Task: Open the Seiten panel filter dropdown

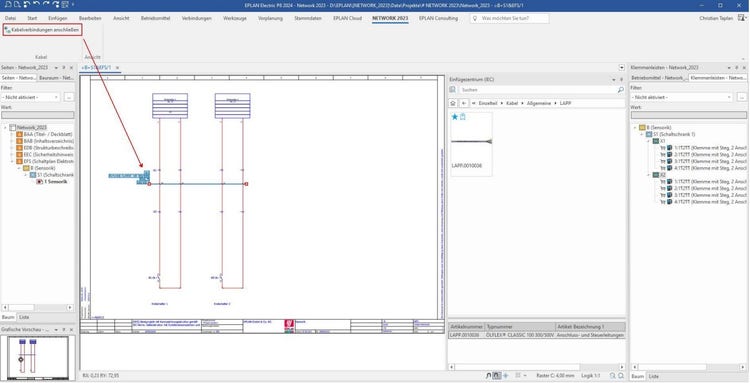Action: (x=57, y=97)
